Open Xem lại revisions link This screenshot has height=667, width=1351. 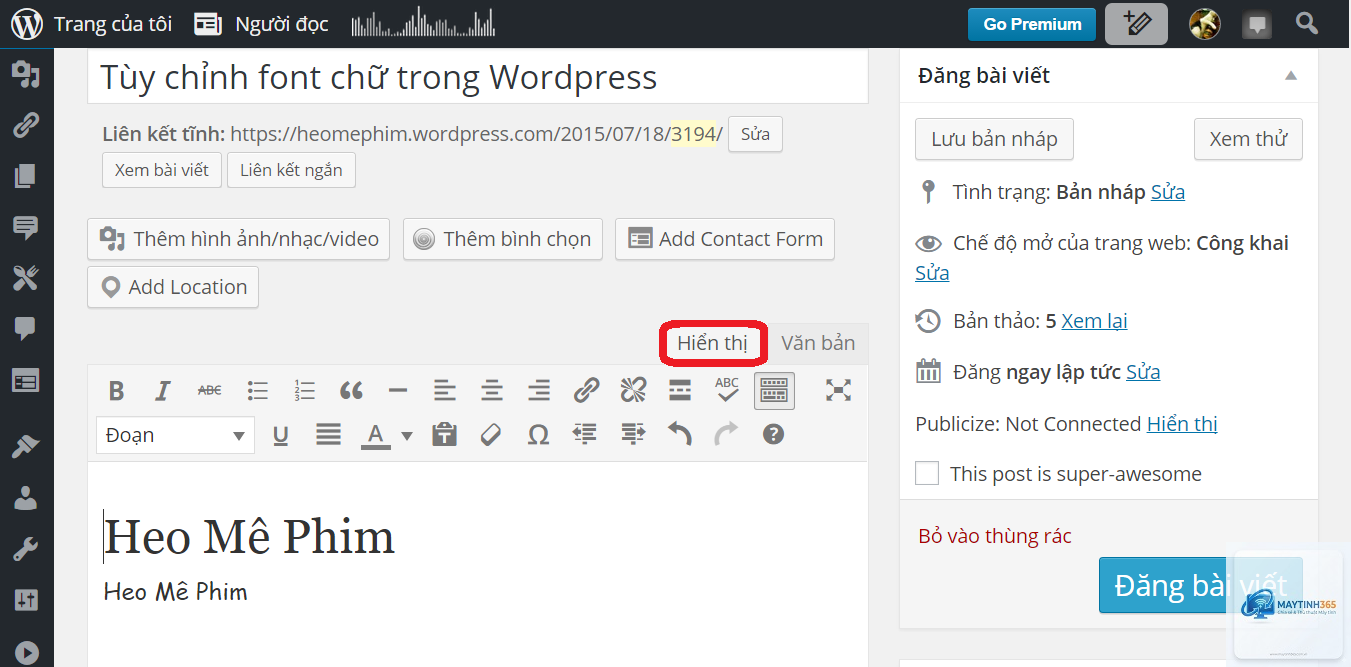1094,321
